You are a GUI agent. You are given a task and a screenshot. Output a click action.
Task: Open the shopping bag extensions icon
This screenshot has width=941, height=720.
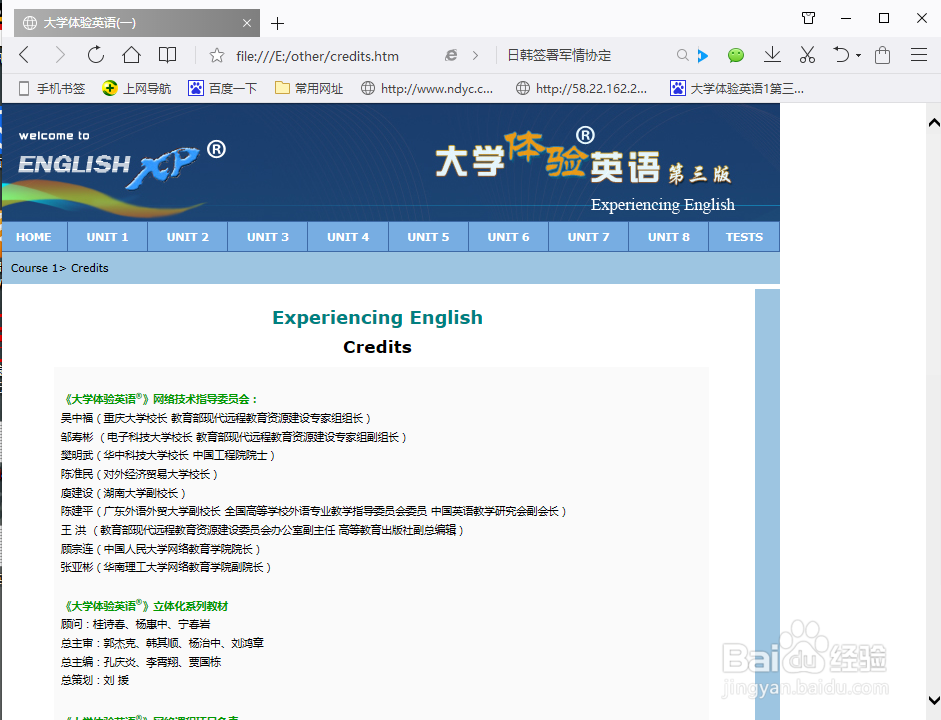[x=882, y=55]
